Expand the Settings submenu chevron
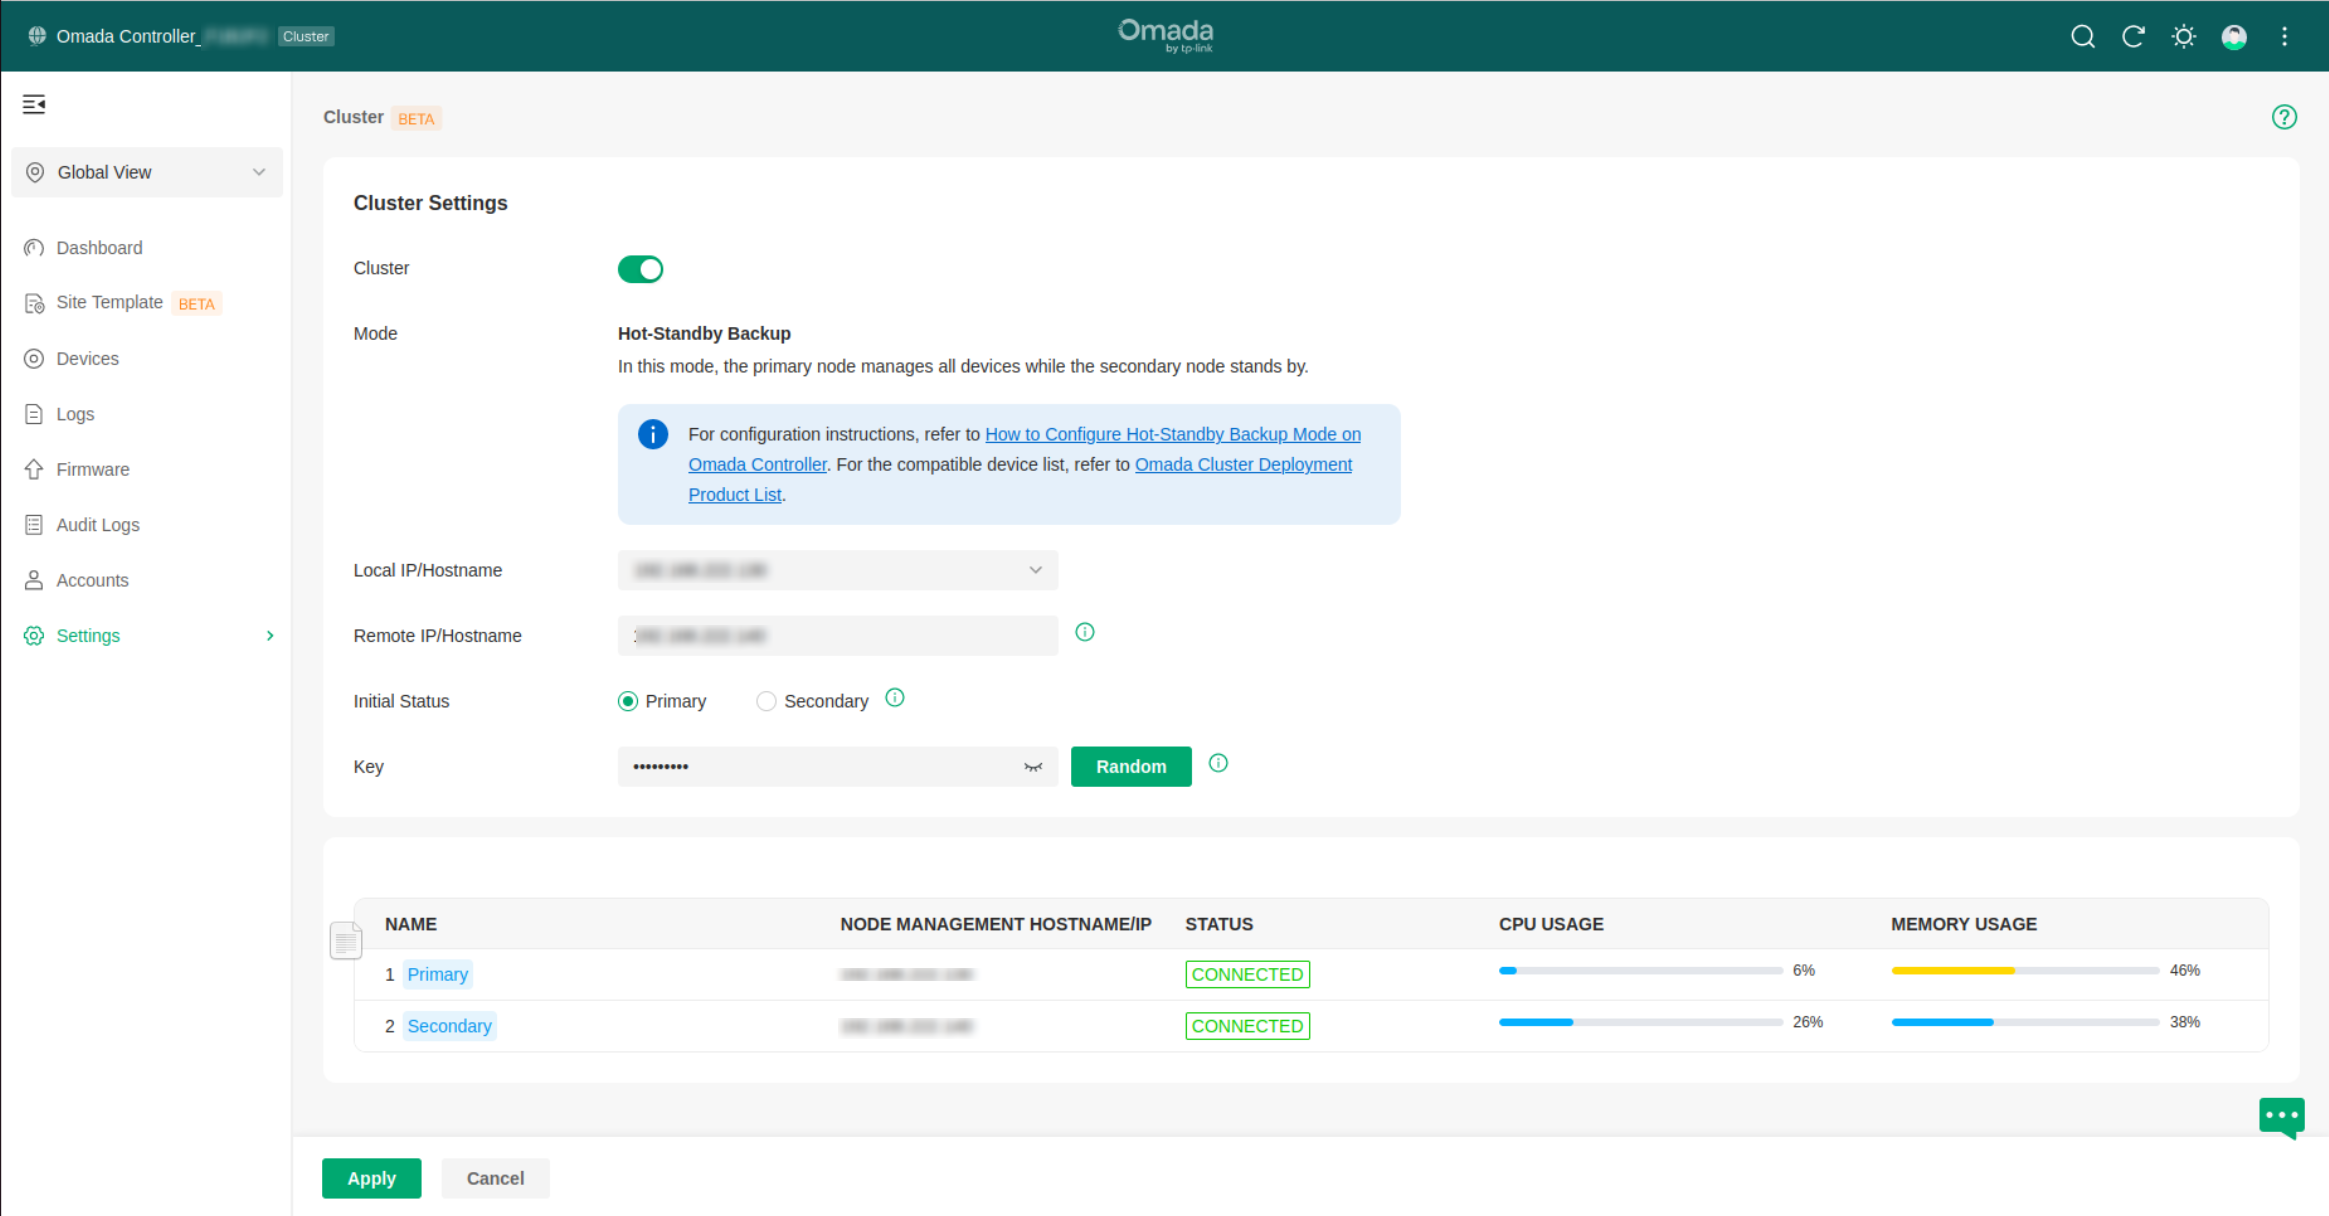Screen dimensions: 2329x1216 point(270,636)
